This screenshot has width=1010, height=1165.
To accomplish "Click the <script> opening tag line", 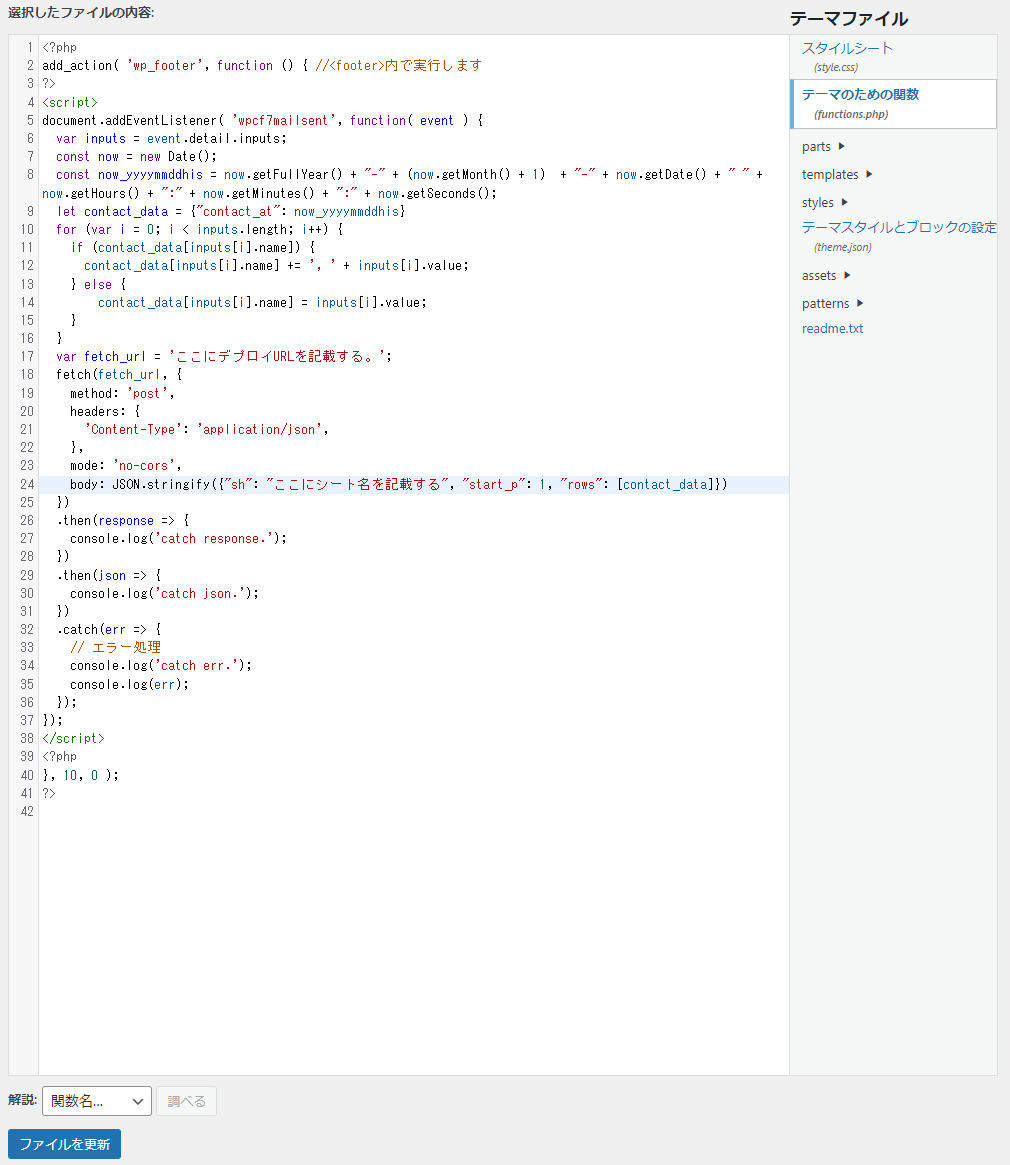I will (70, 103).
